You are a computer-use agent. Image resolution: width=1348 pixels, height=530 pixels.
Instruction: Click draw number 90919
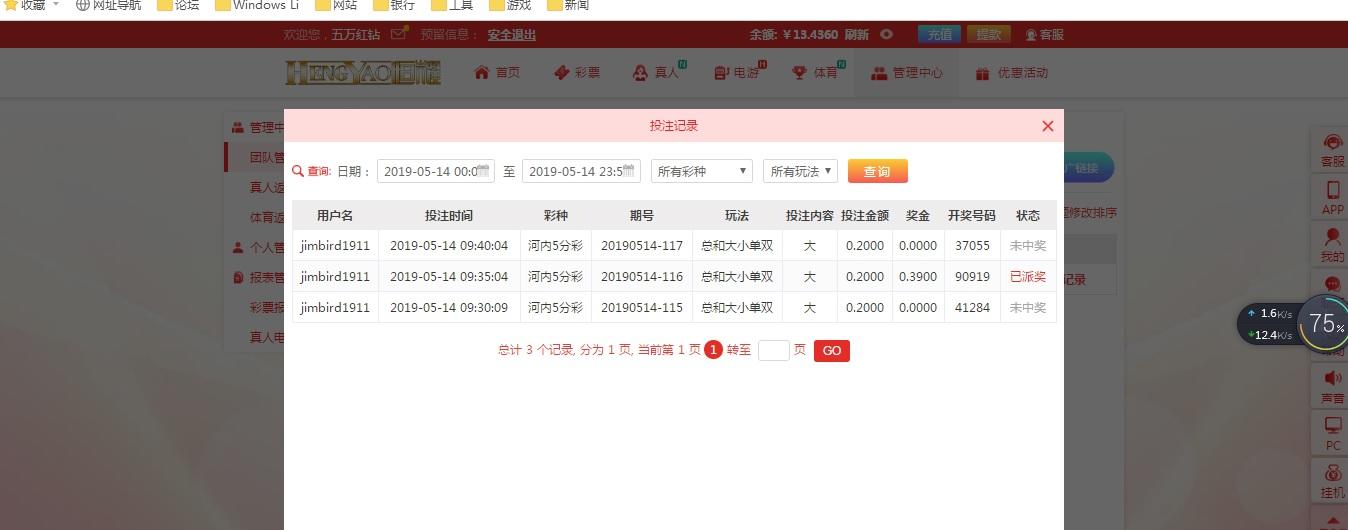[x=972, y=277]
